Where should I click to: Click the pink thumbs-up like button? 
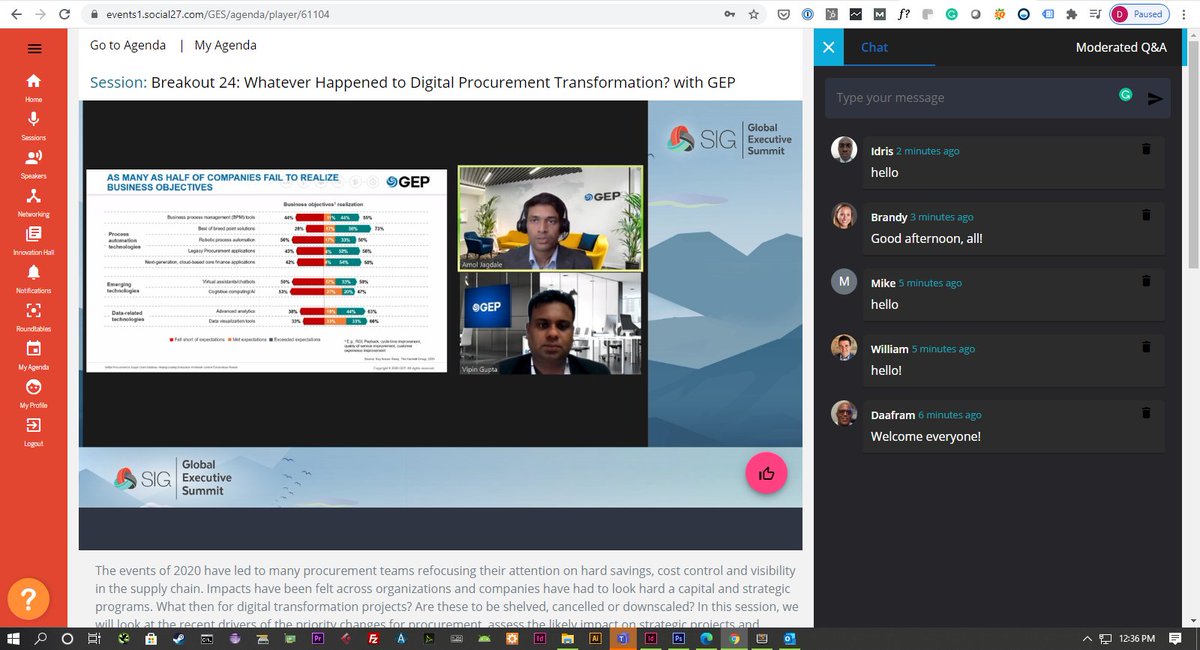[x=767, y=474]
